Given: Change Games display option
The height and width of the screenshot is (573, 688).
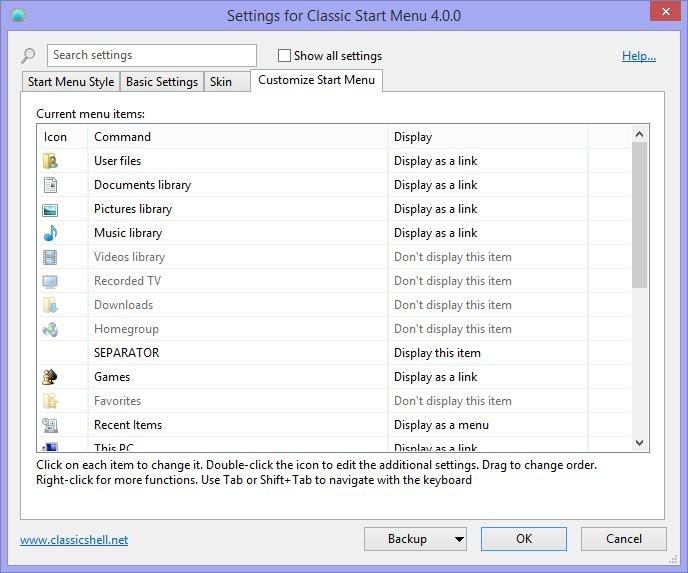Looking at the screenshot, I should click(x=435, y=377).
